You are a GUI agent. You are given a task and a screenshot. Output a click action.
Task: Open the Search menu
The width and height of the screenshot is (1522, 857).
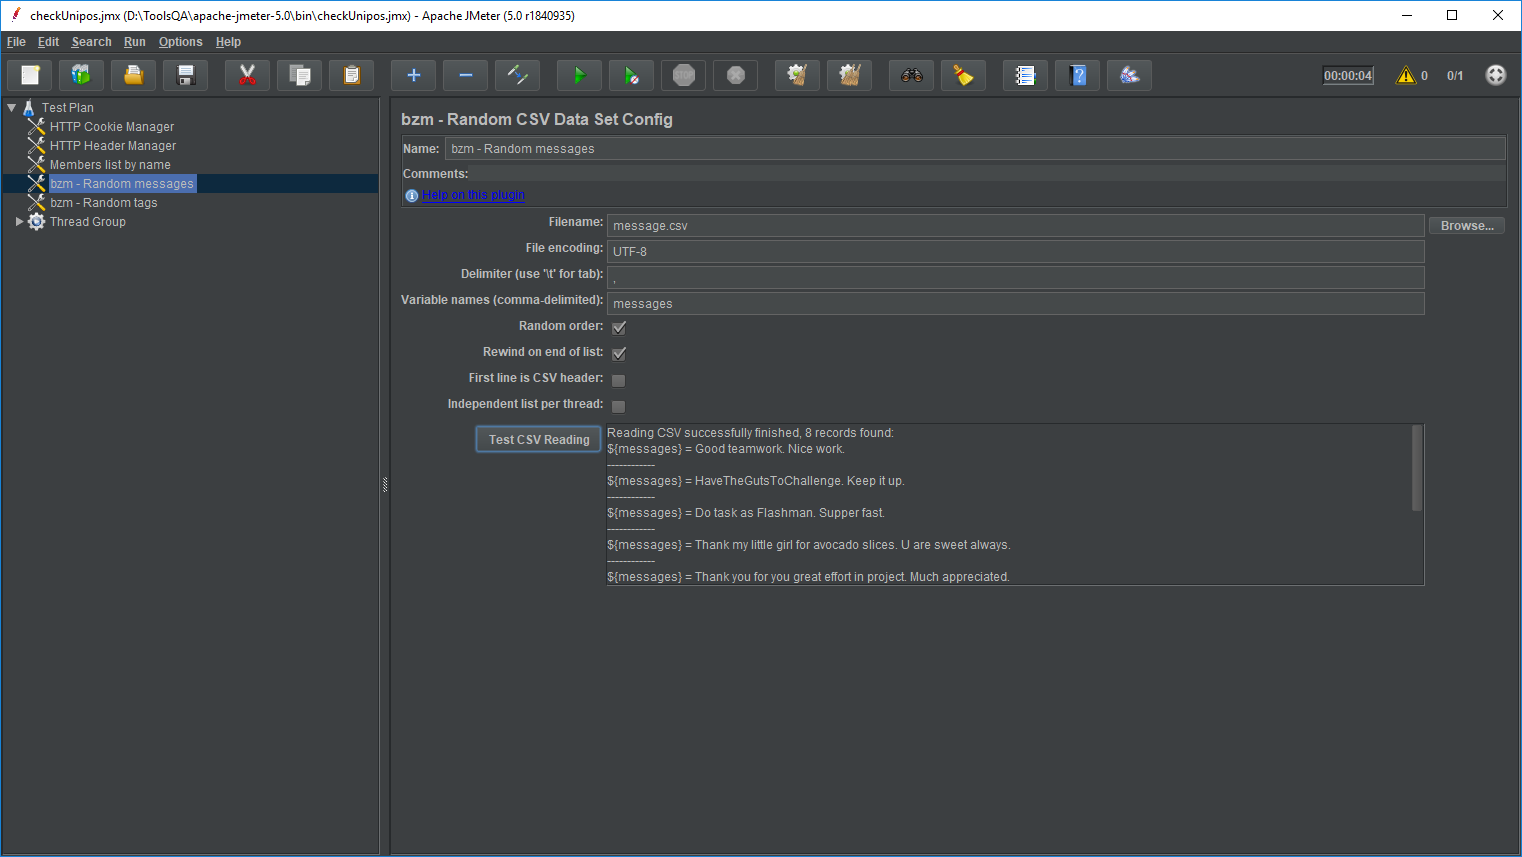point(91,42)
